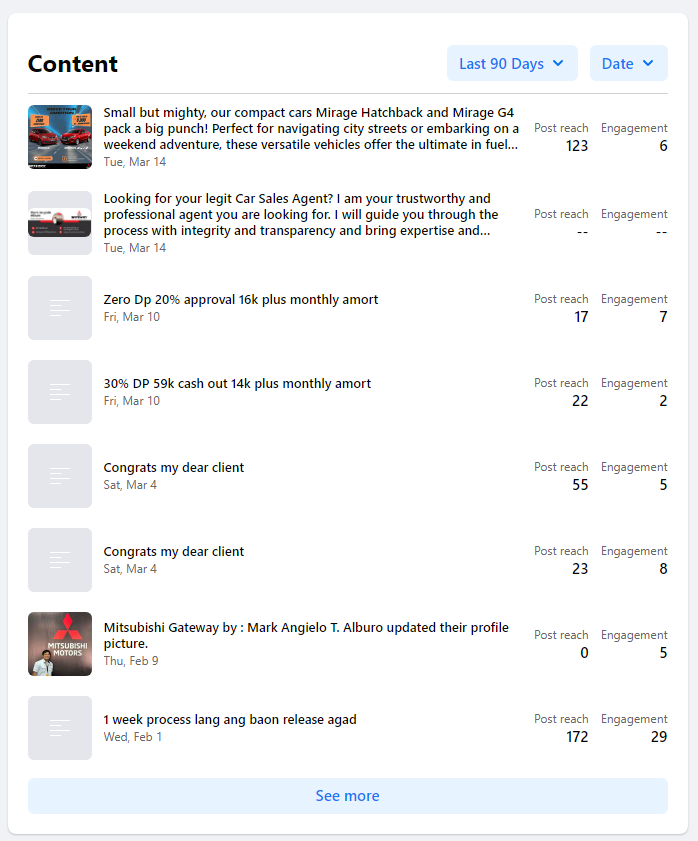The height and width of the screenshot is (841, 698).
Task: Click the Mitsubishi Motors profile picture thumbnail
Action: 60,644
